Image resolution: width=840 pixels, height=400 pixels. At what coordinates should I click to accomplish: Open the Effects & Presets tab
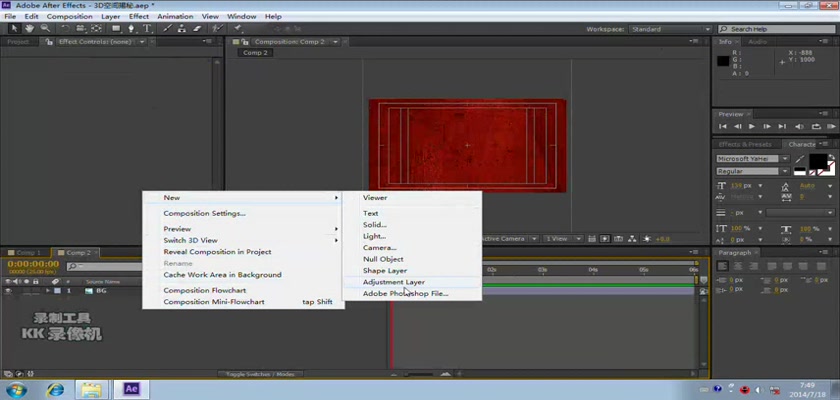[745, 144]
